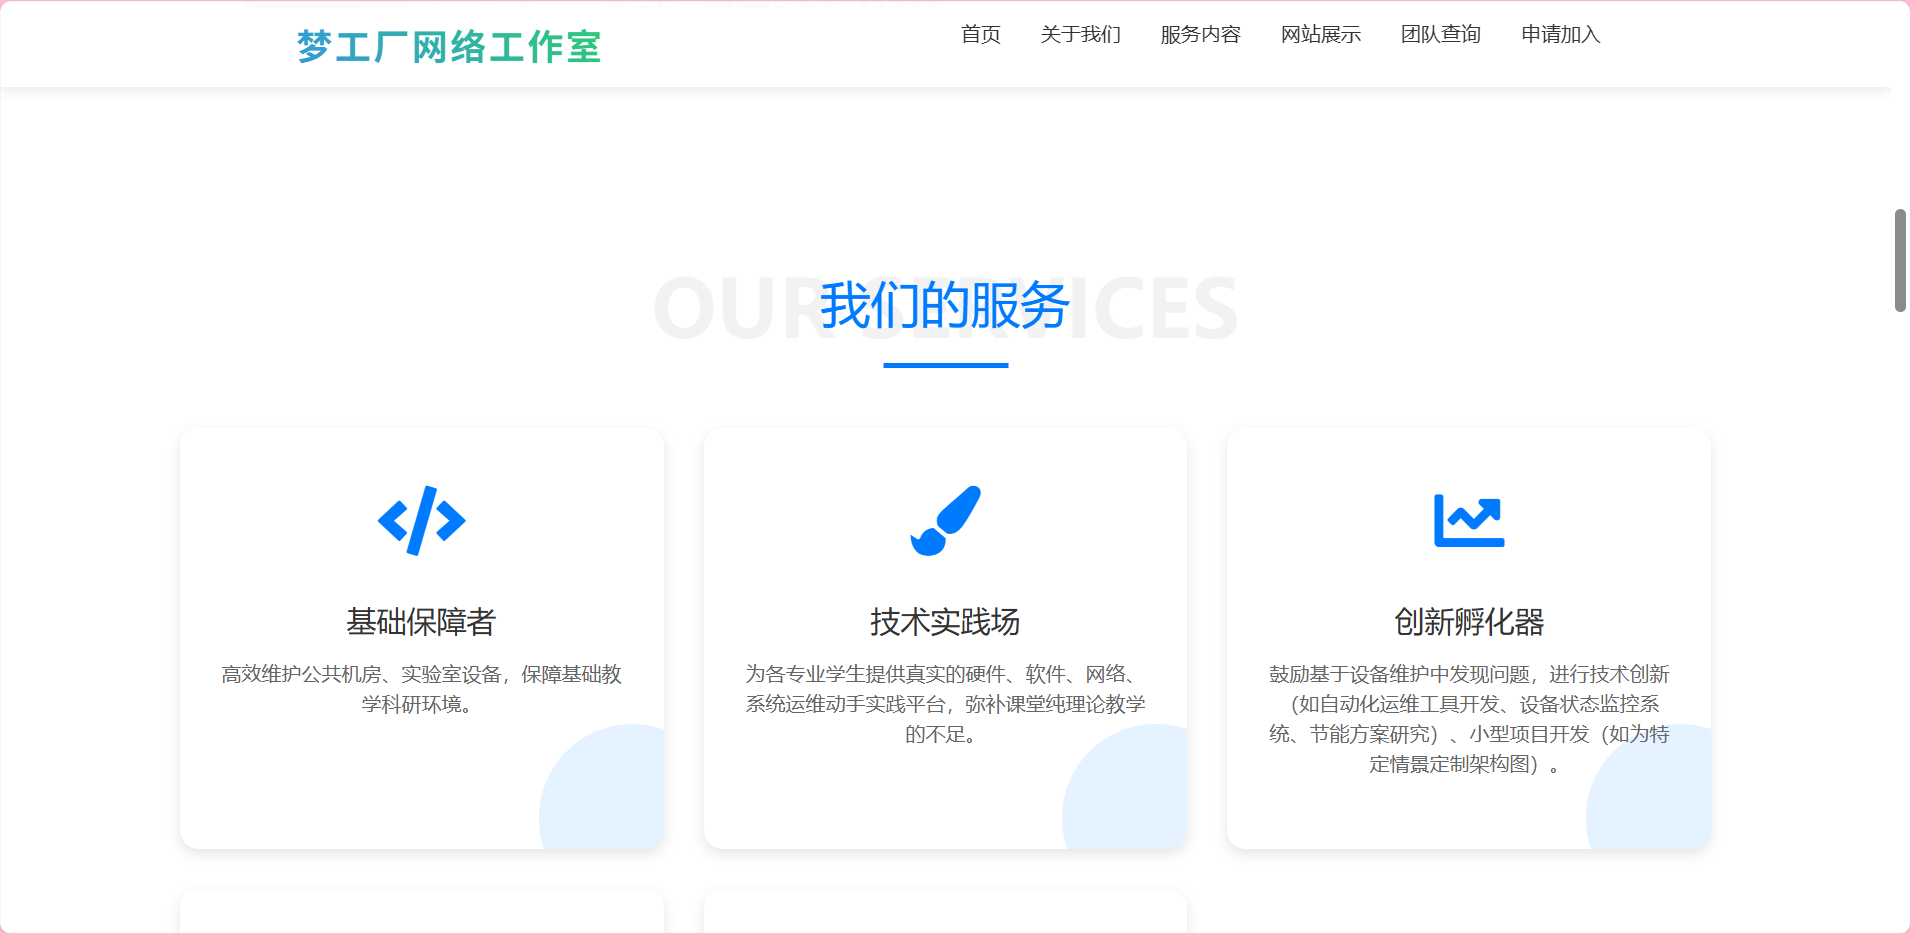Select the code icon on 基础保障者 card
The height and width of the screenshot is (933, 1910).
[x=421, y=519]
